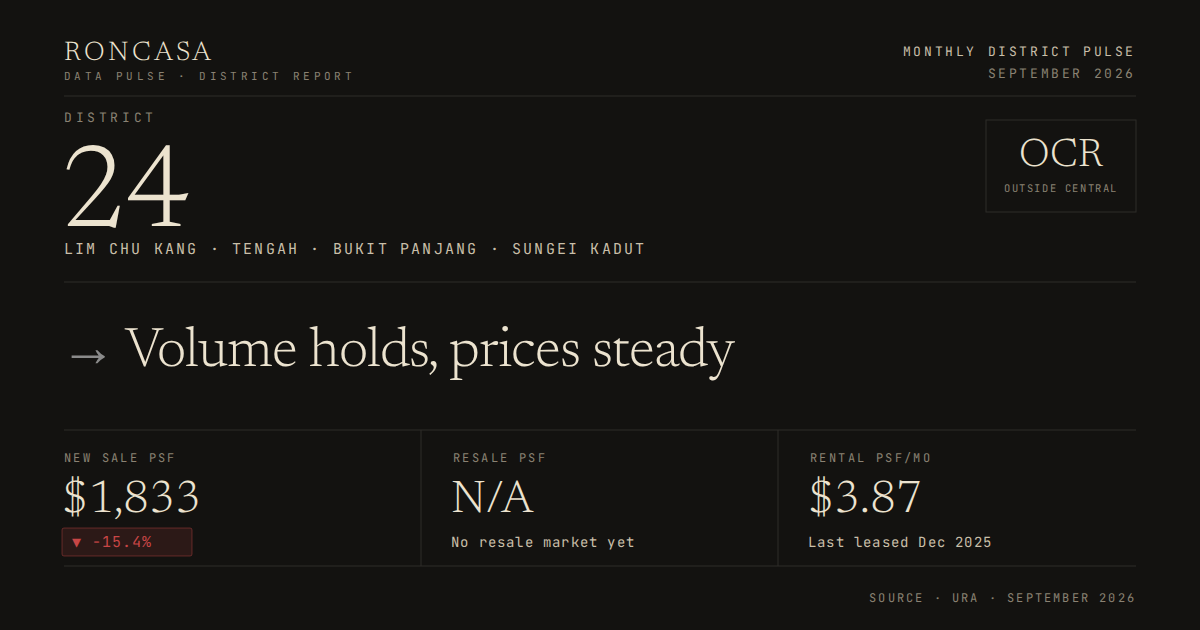The image size is (1200, 630).
Task: Open the OCR Outside Central badge
Action: [x=1061, y=166]
